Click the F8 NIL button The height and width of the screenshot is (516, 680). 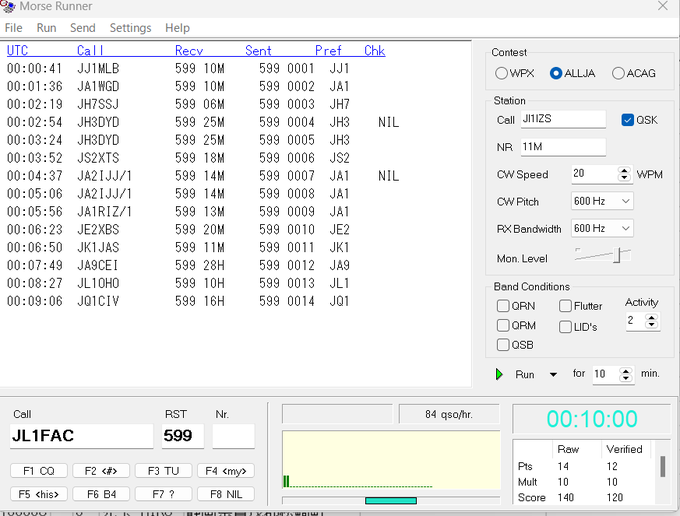pos(226,494)
